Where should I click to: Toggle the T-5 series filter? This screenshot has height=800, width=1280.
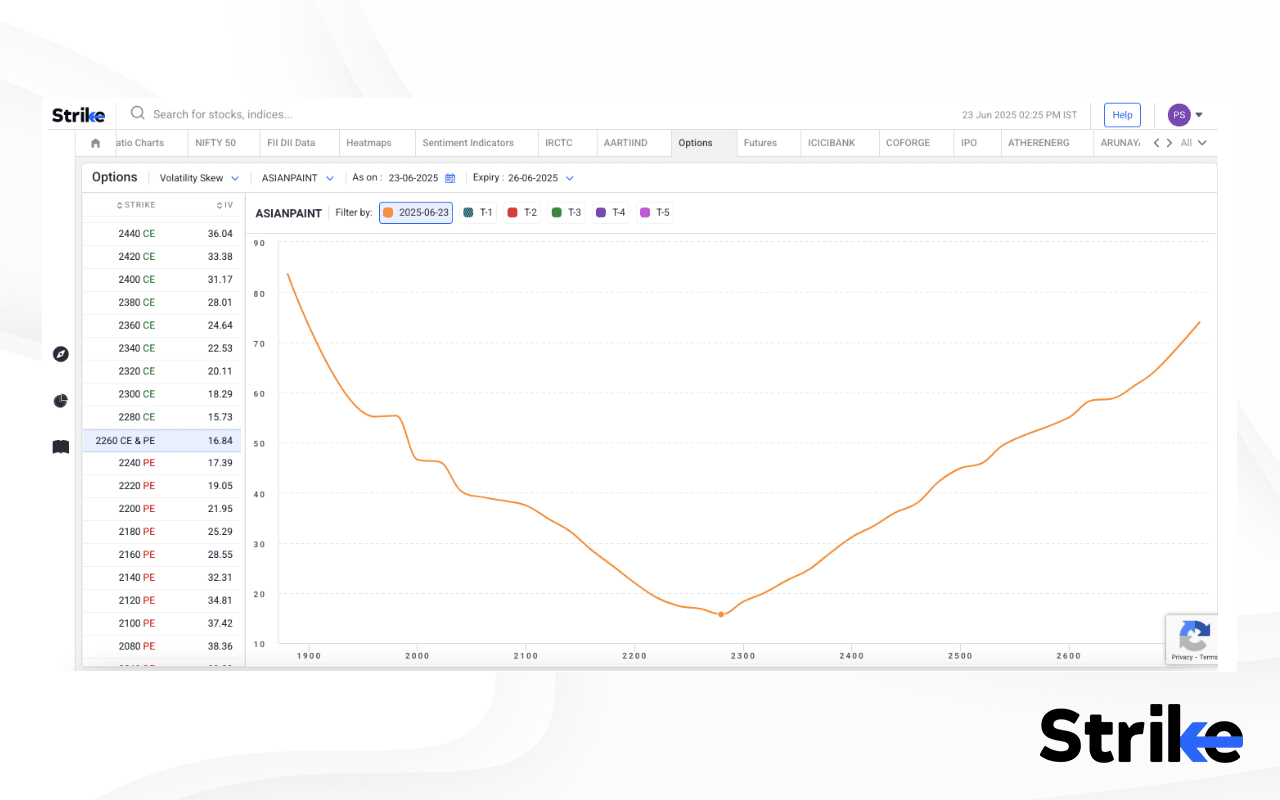(654, 212)
